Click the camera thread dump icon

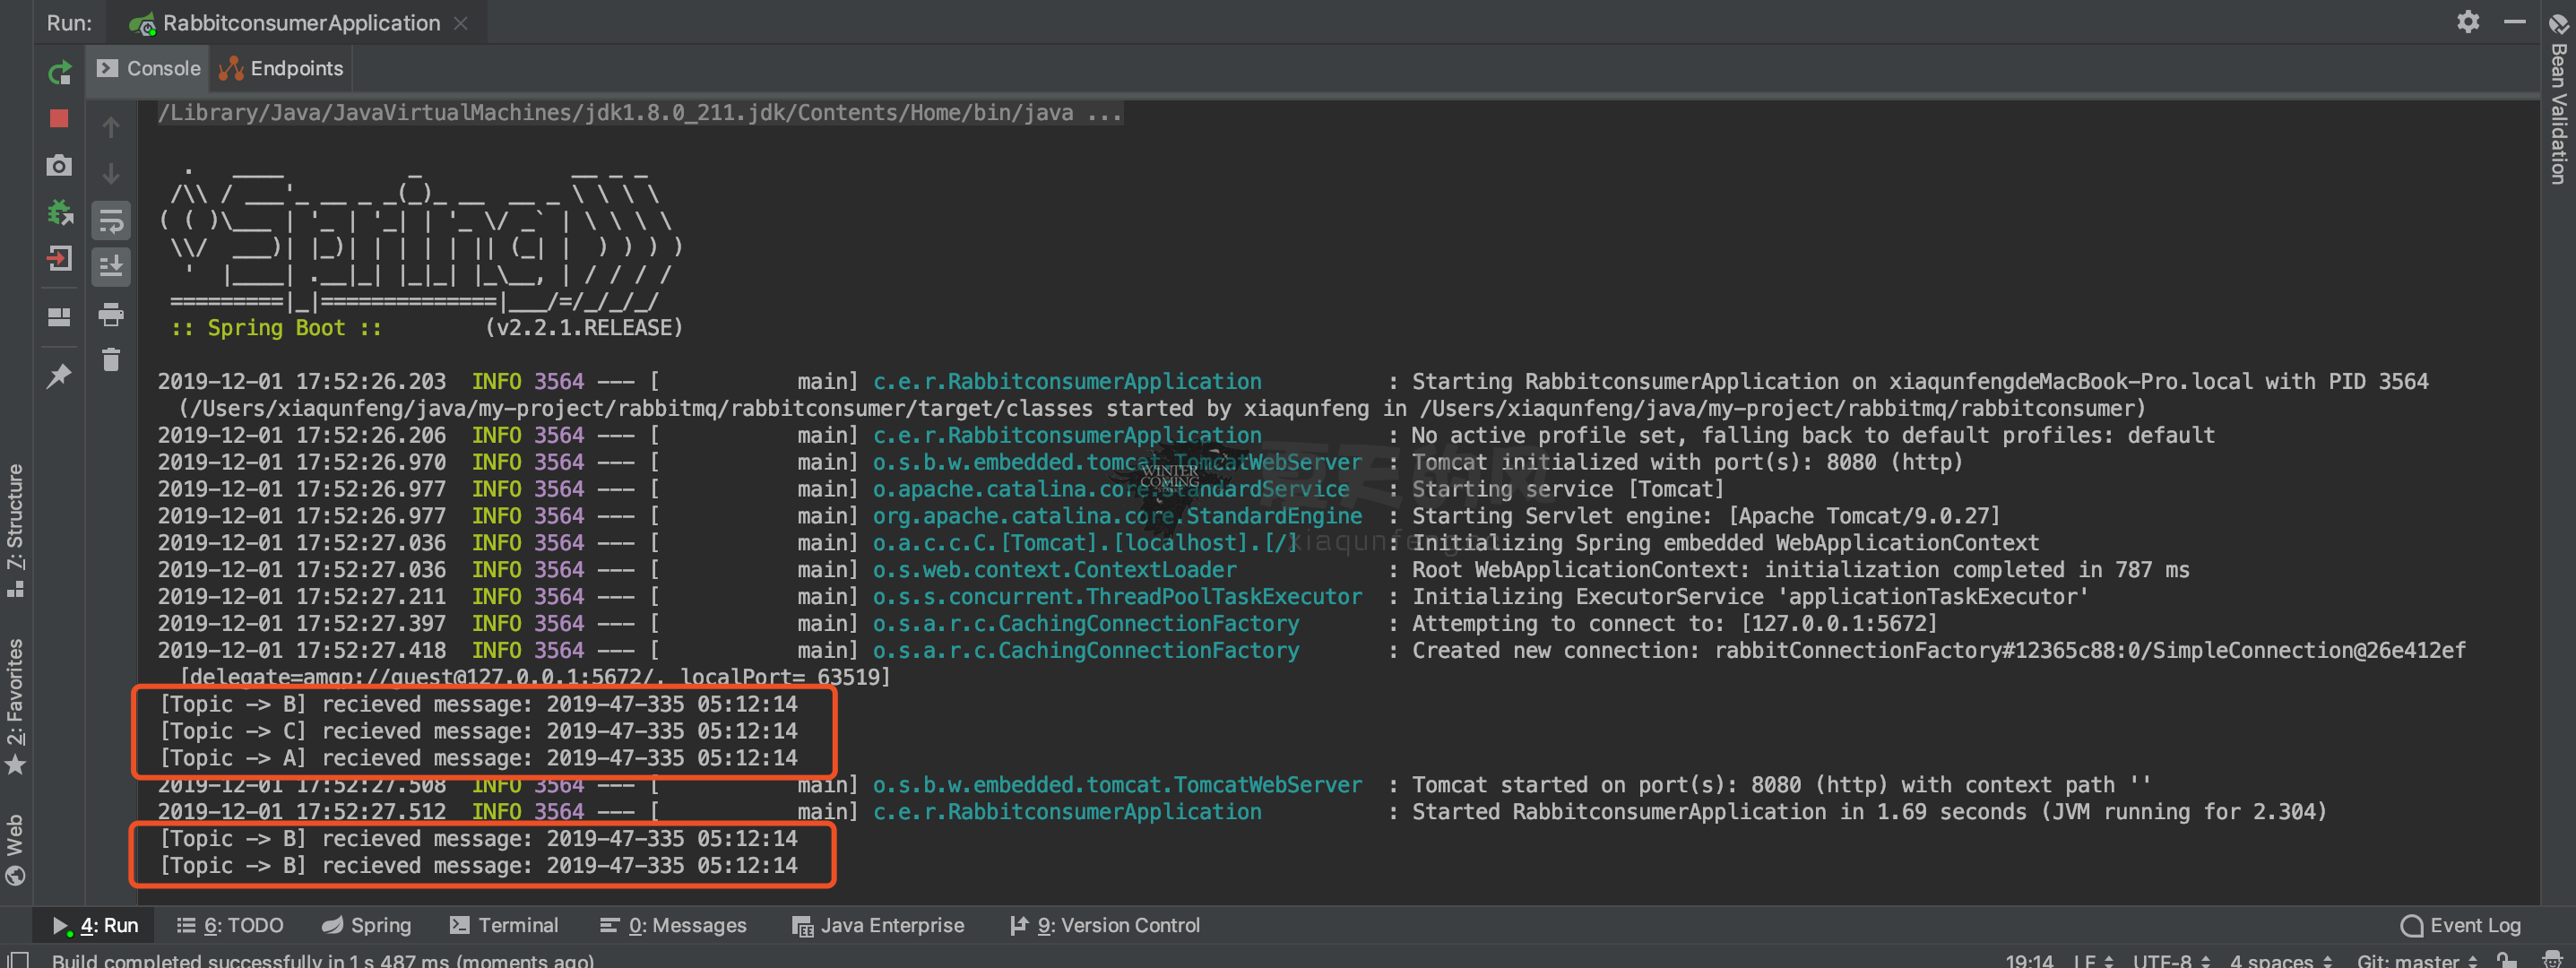(59, 166)
